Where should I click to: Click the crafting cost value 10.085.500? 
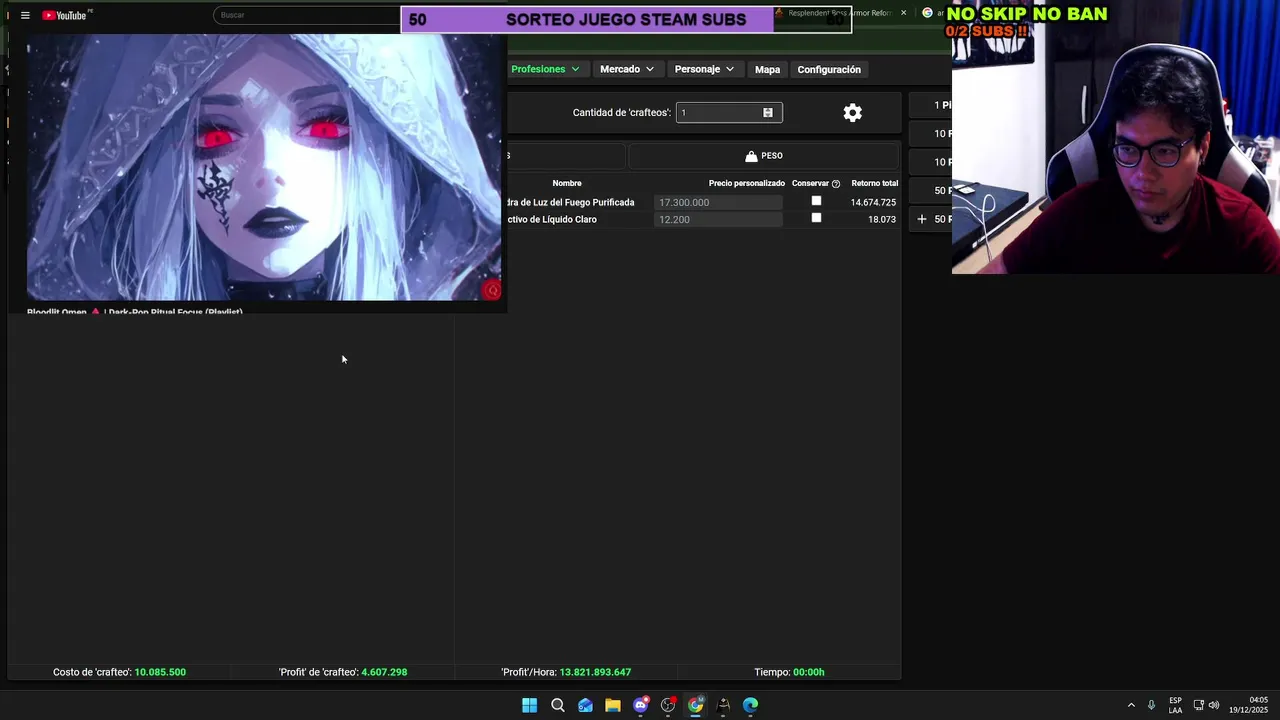pyautogui.click(x=160, y=672)
